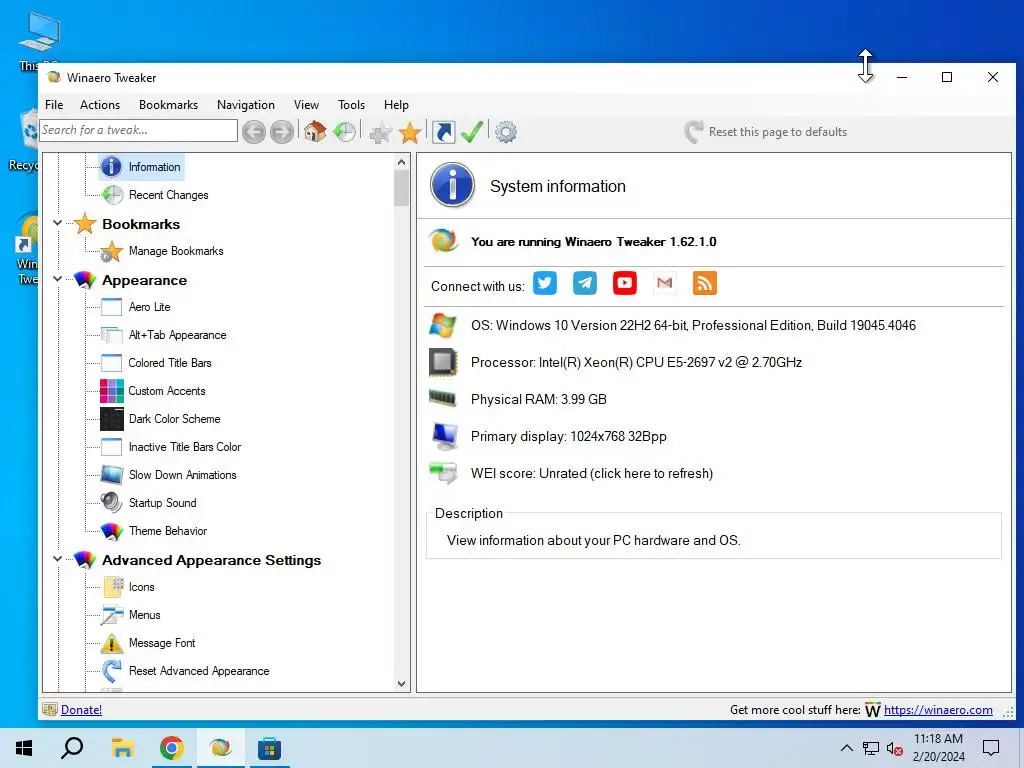Click the Search for a tweak field
This screenshot has height=768, width=1024.
tap(138, 130)
